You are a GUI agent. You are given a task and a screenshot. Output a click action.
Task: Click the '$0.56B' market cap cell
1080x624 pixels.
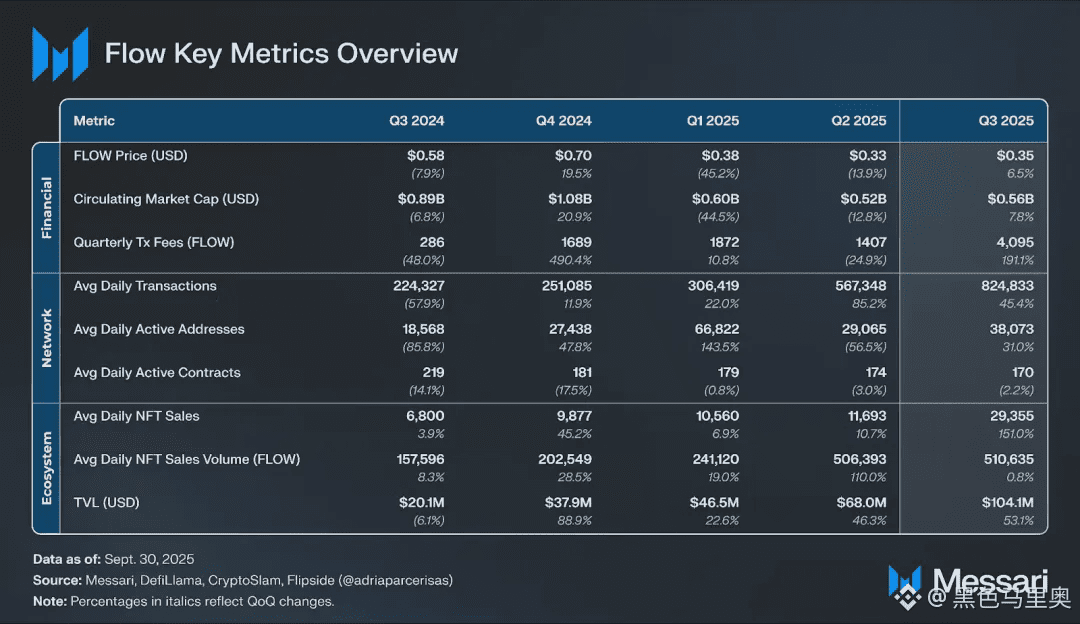coord(1011,199)
